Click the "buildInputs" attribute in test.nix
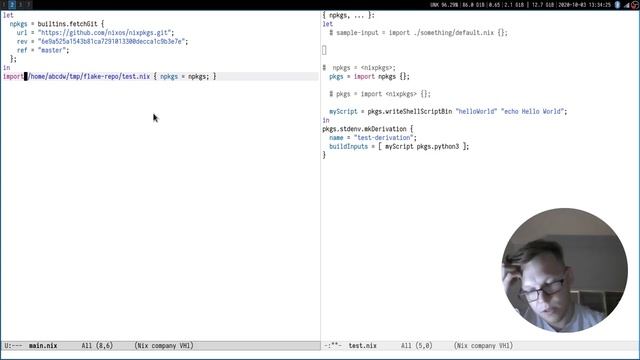Image resolution: width=640 pixels, height=360 pixels. 349,147
